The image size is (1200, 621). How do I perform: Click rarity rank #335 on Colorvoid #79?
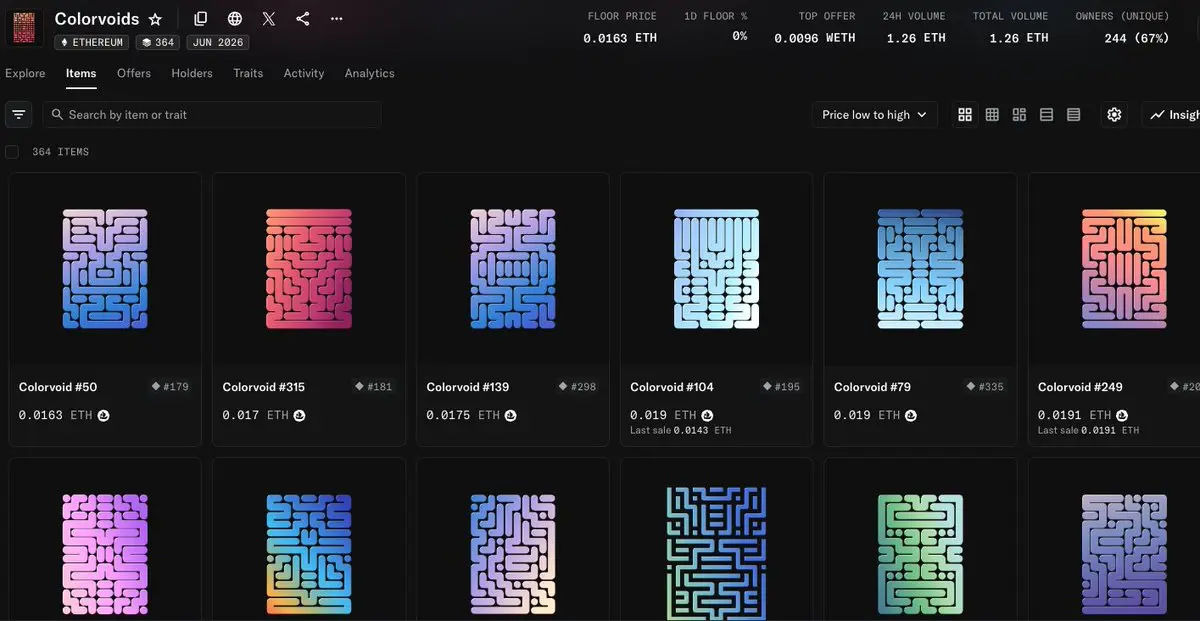click(x=985, y=387)
